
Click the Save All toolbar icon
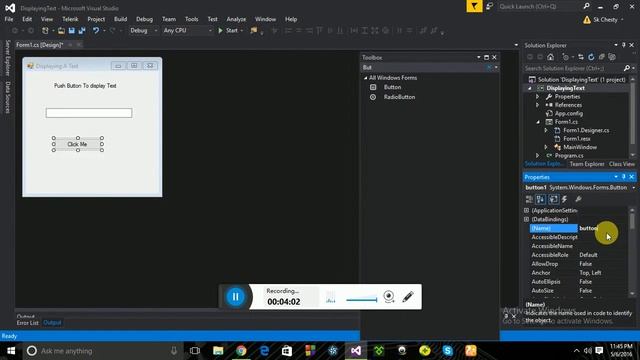(82, 31)
